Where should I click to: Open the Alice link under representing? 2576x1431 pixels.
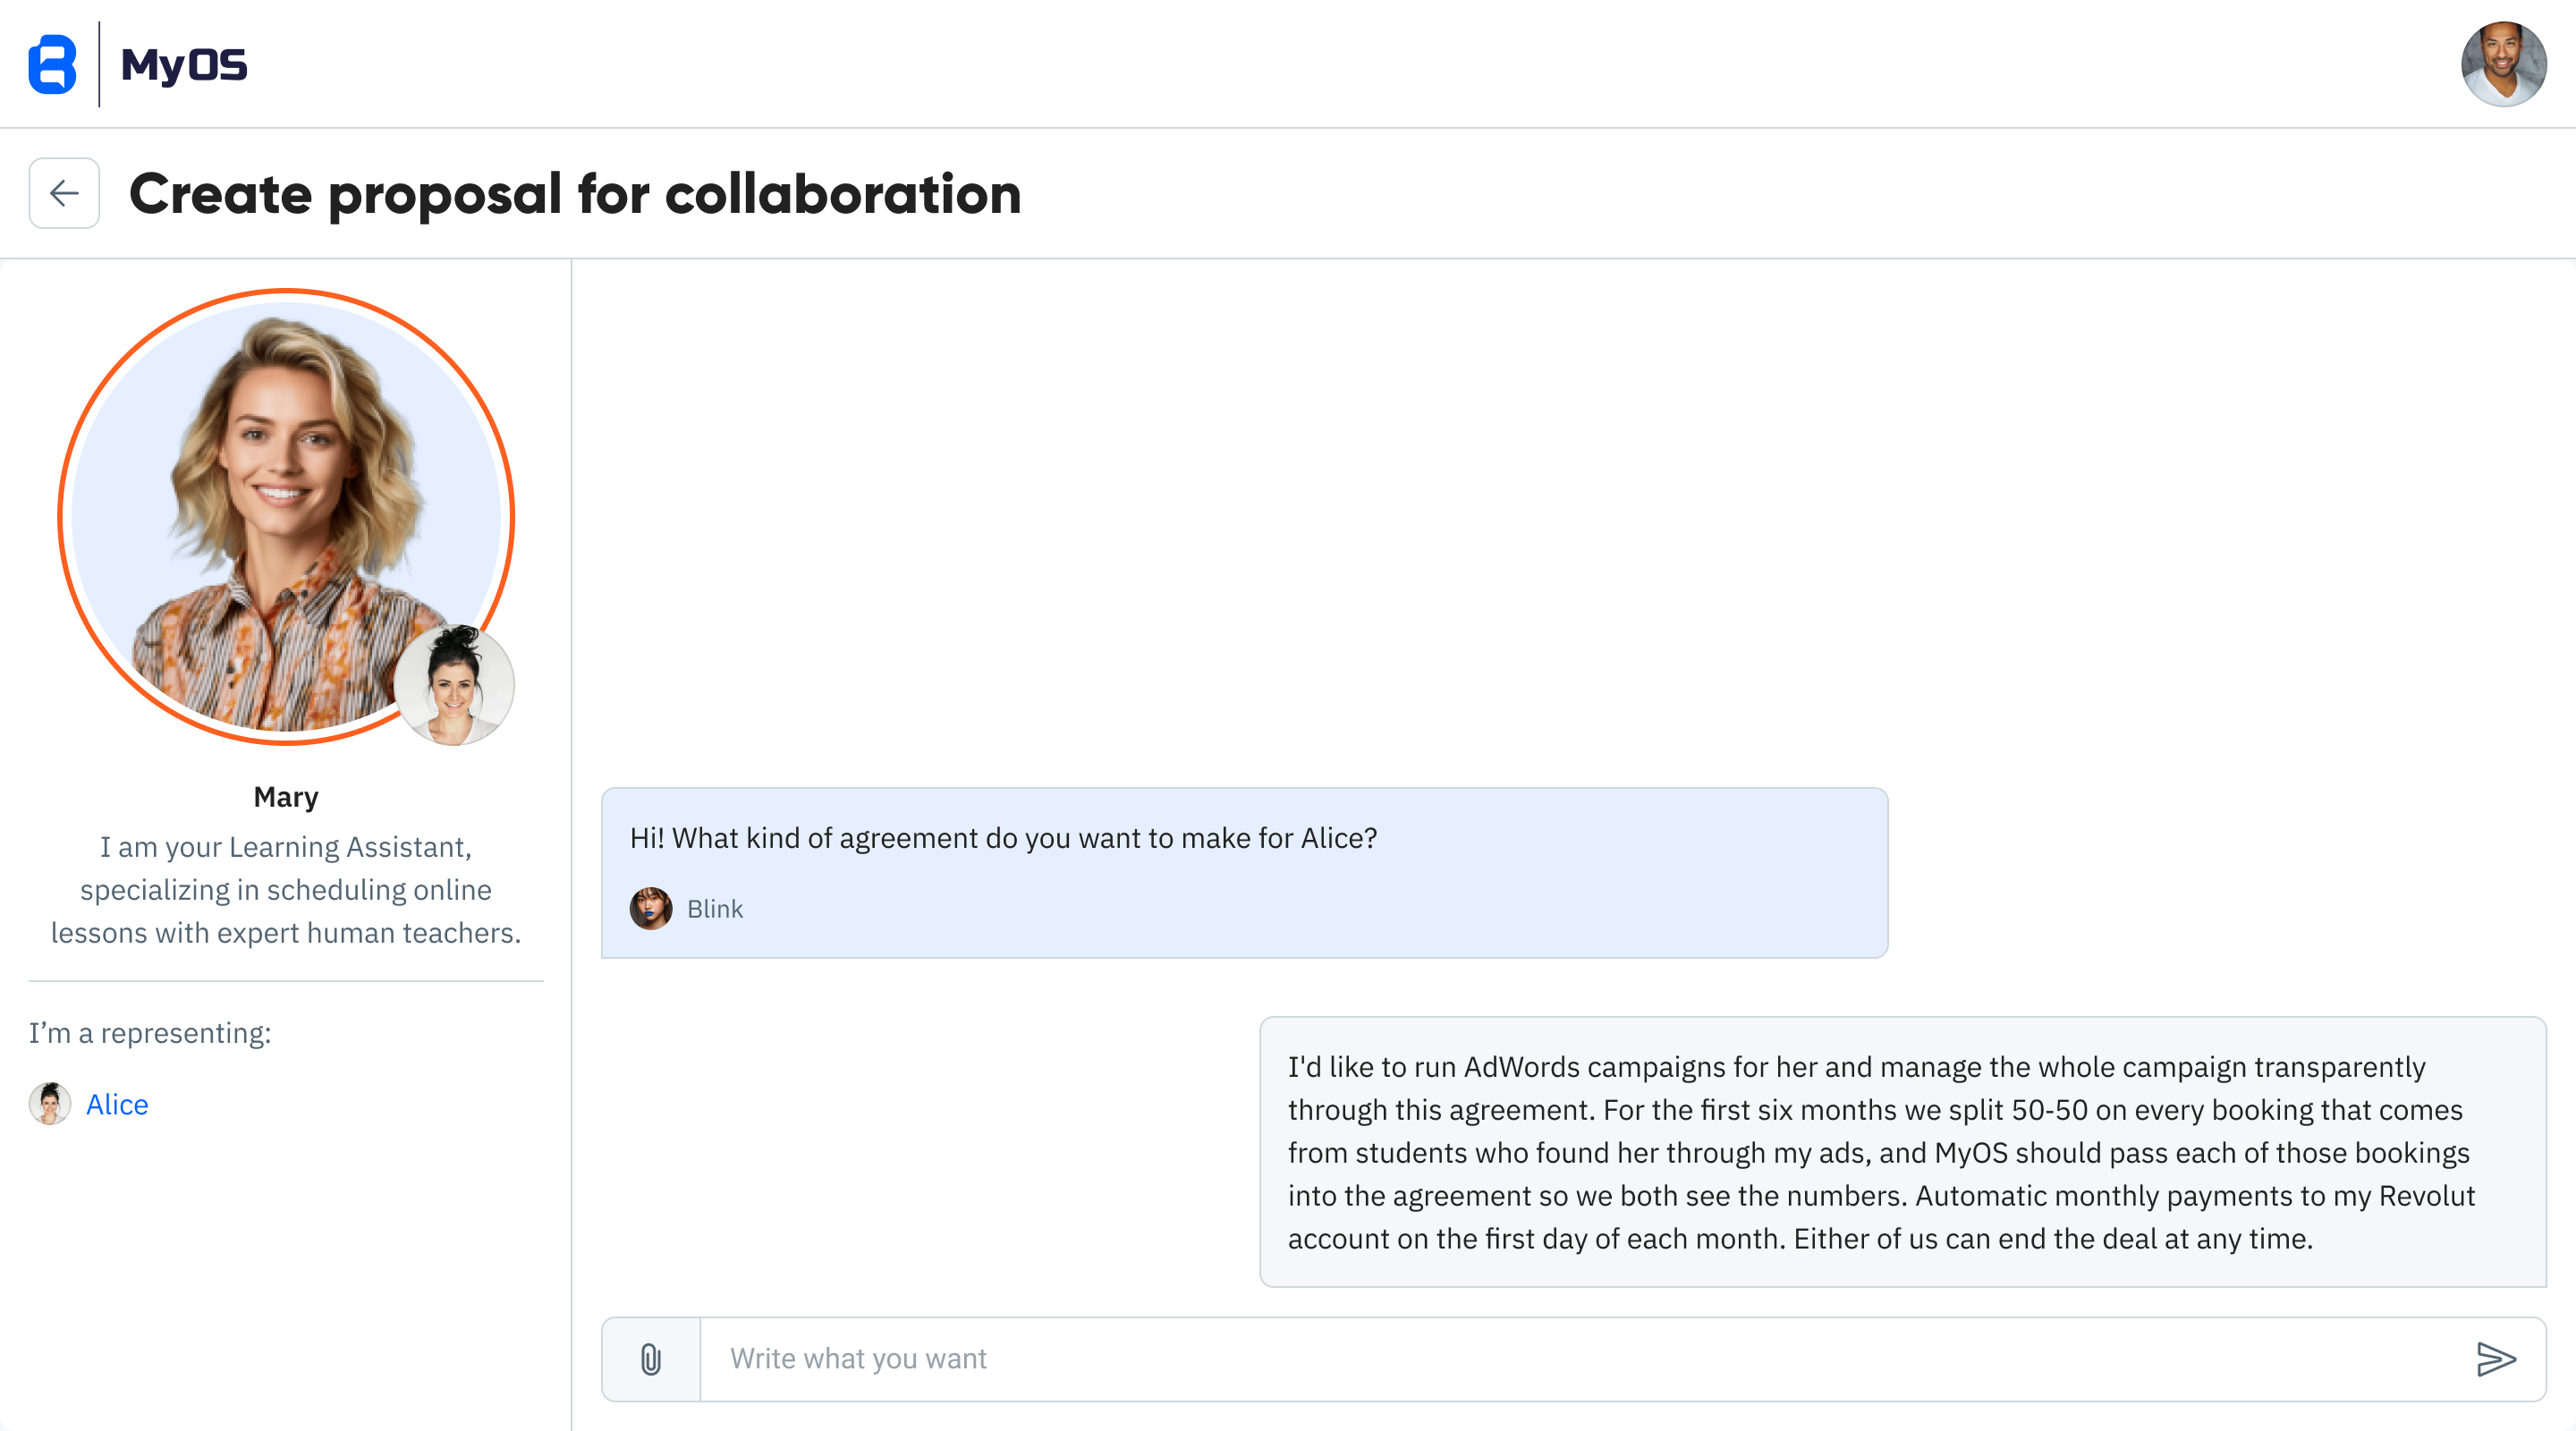(x=117, y=1104)
